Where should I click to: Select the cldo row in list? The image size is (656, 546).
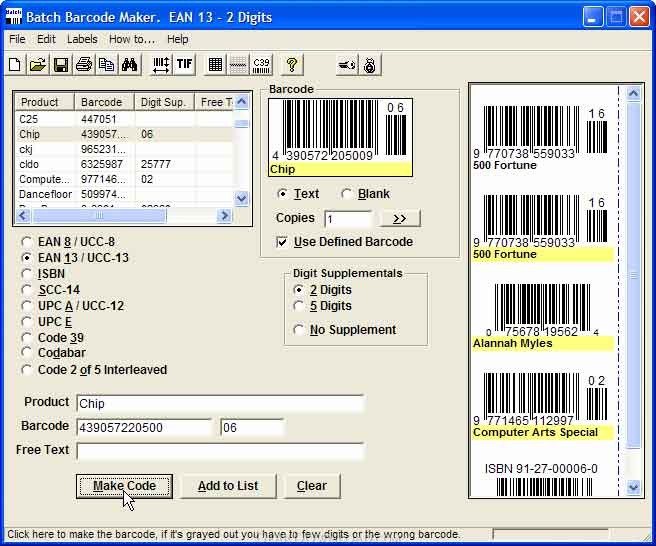click(124, 164)
